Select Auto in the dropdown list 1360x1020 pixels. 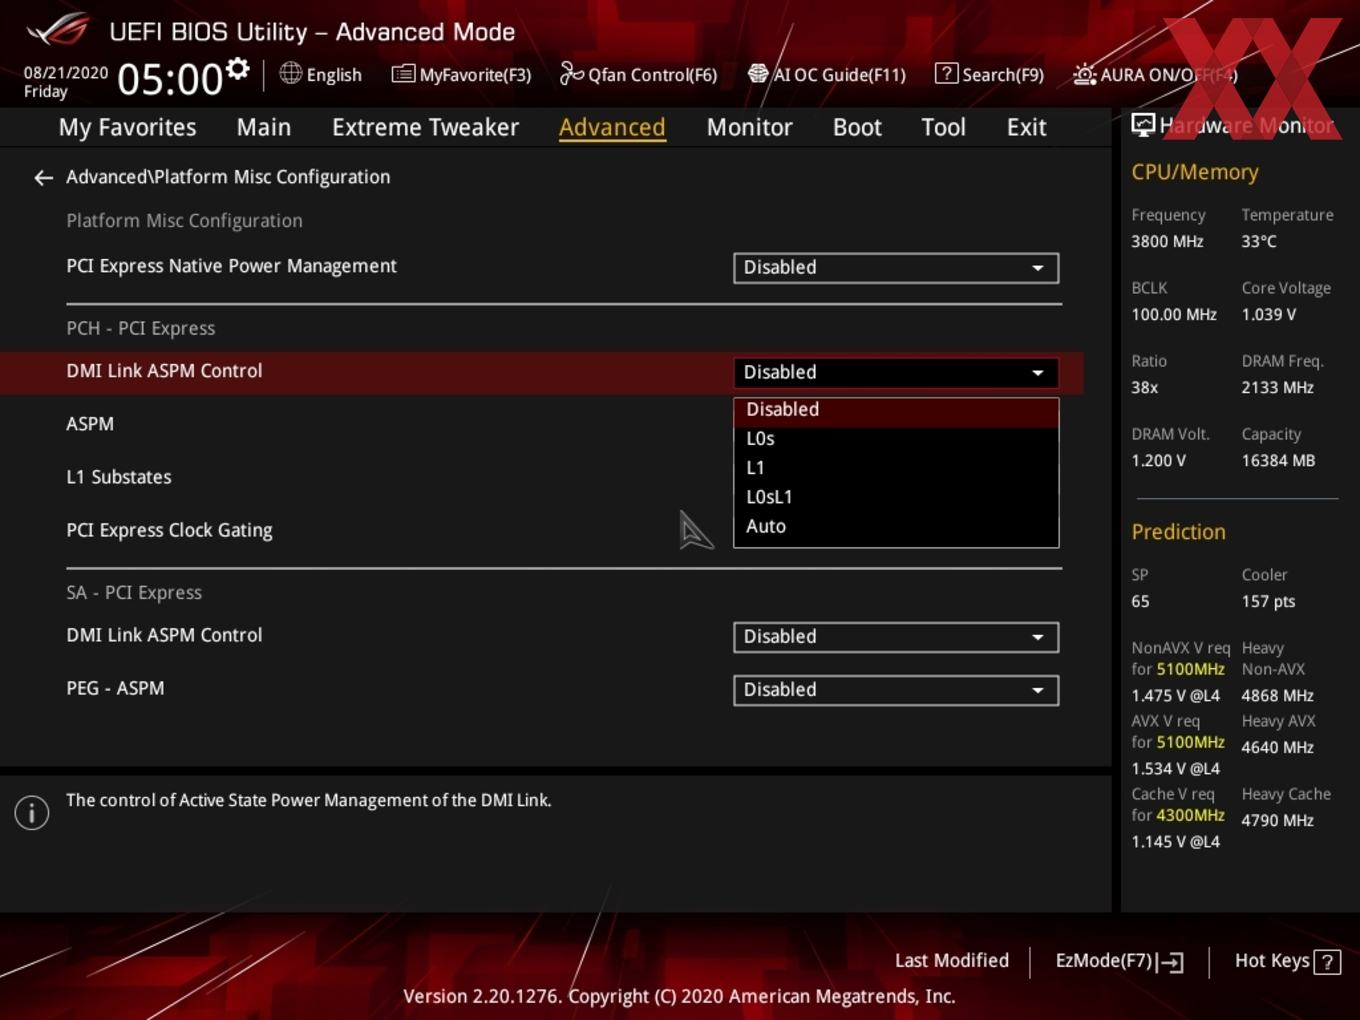pos(896,526)
